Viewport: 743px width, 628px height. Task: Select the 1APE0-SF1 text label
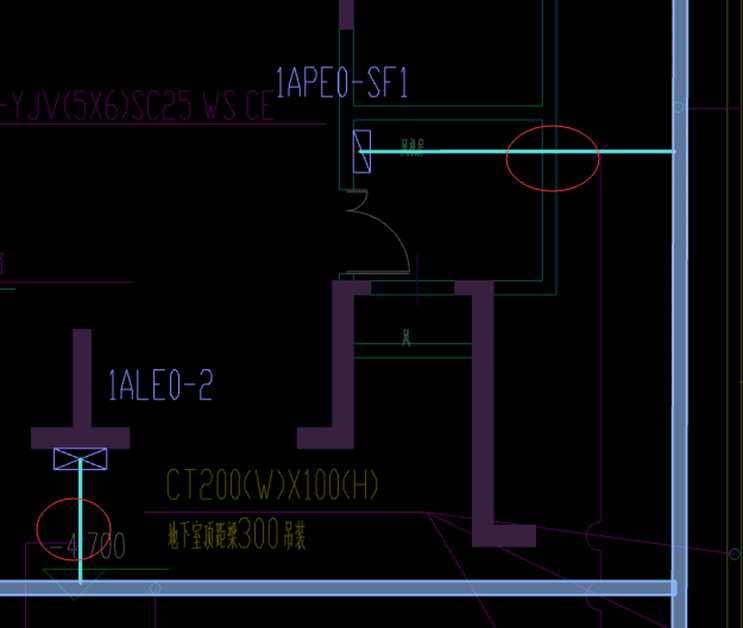(342, 84)
